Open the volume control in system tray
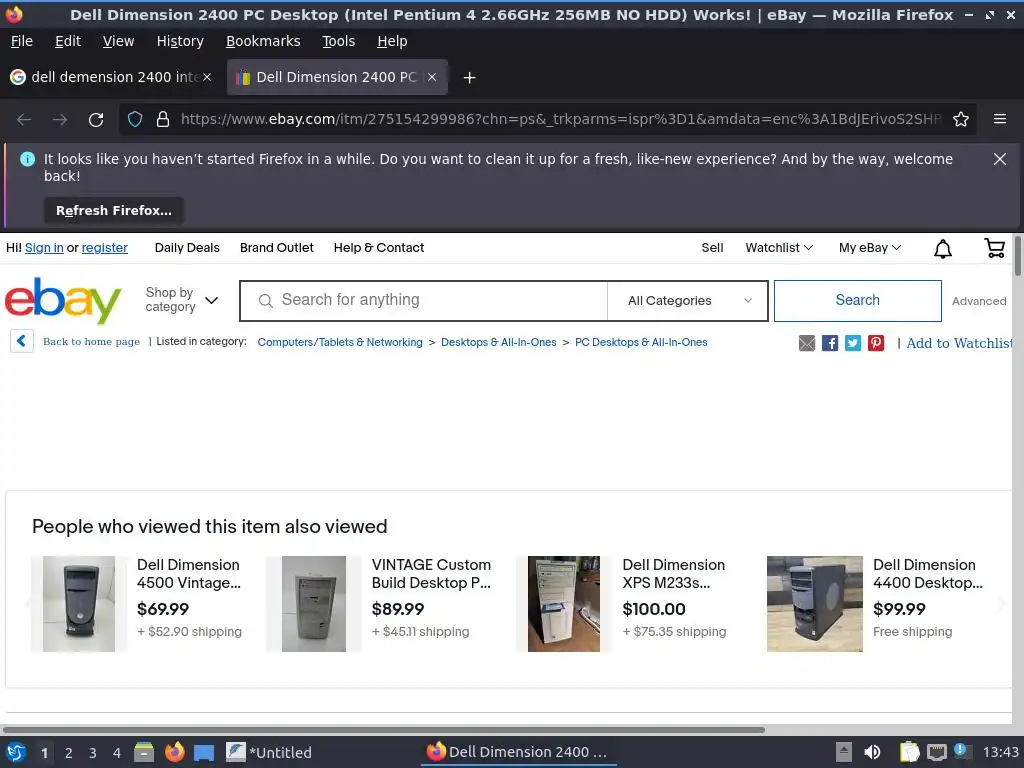Image resolution: width=1024 pixels, height=768 pixels. click(x=872, y=752)
